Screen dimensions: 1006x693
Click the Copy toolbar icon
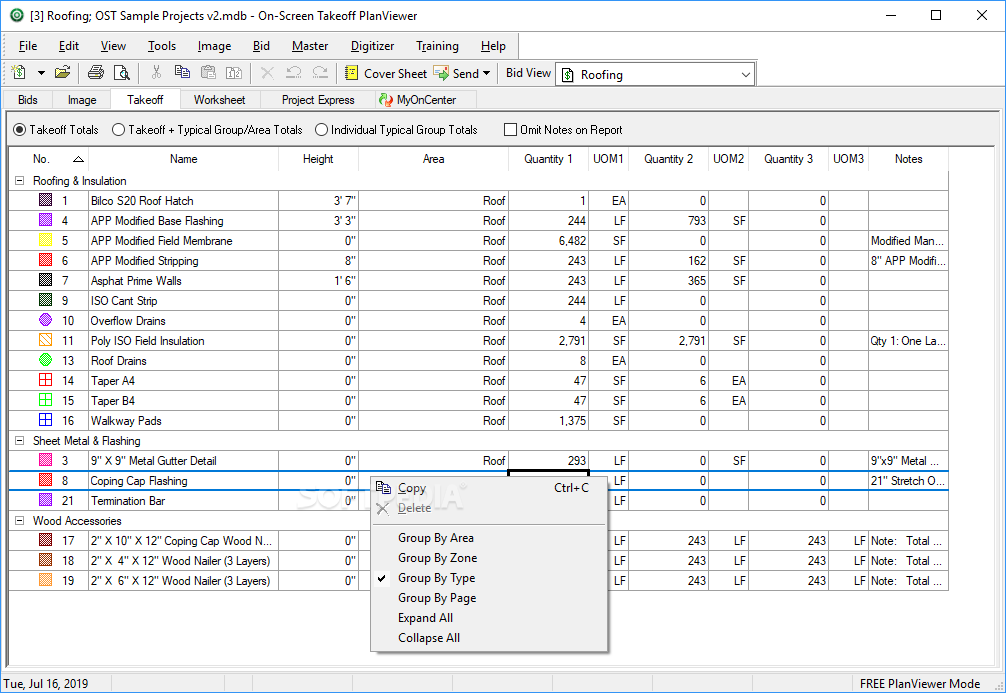[x=182, y=73]
